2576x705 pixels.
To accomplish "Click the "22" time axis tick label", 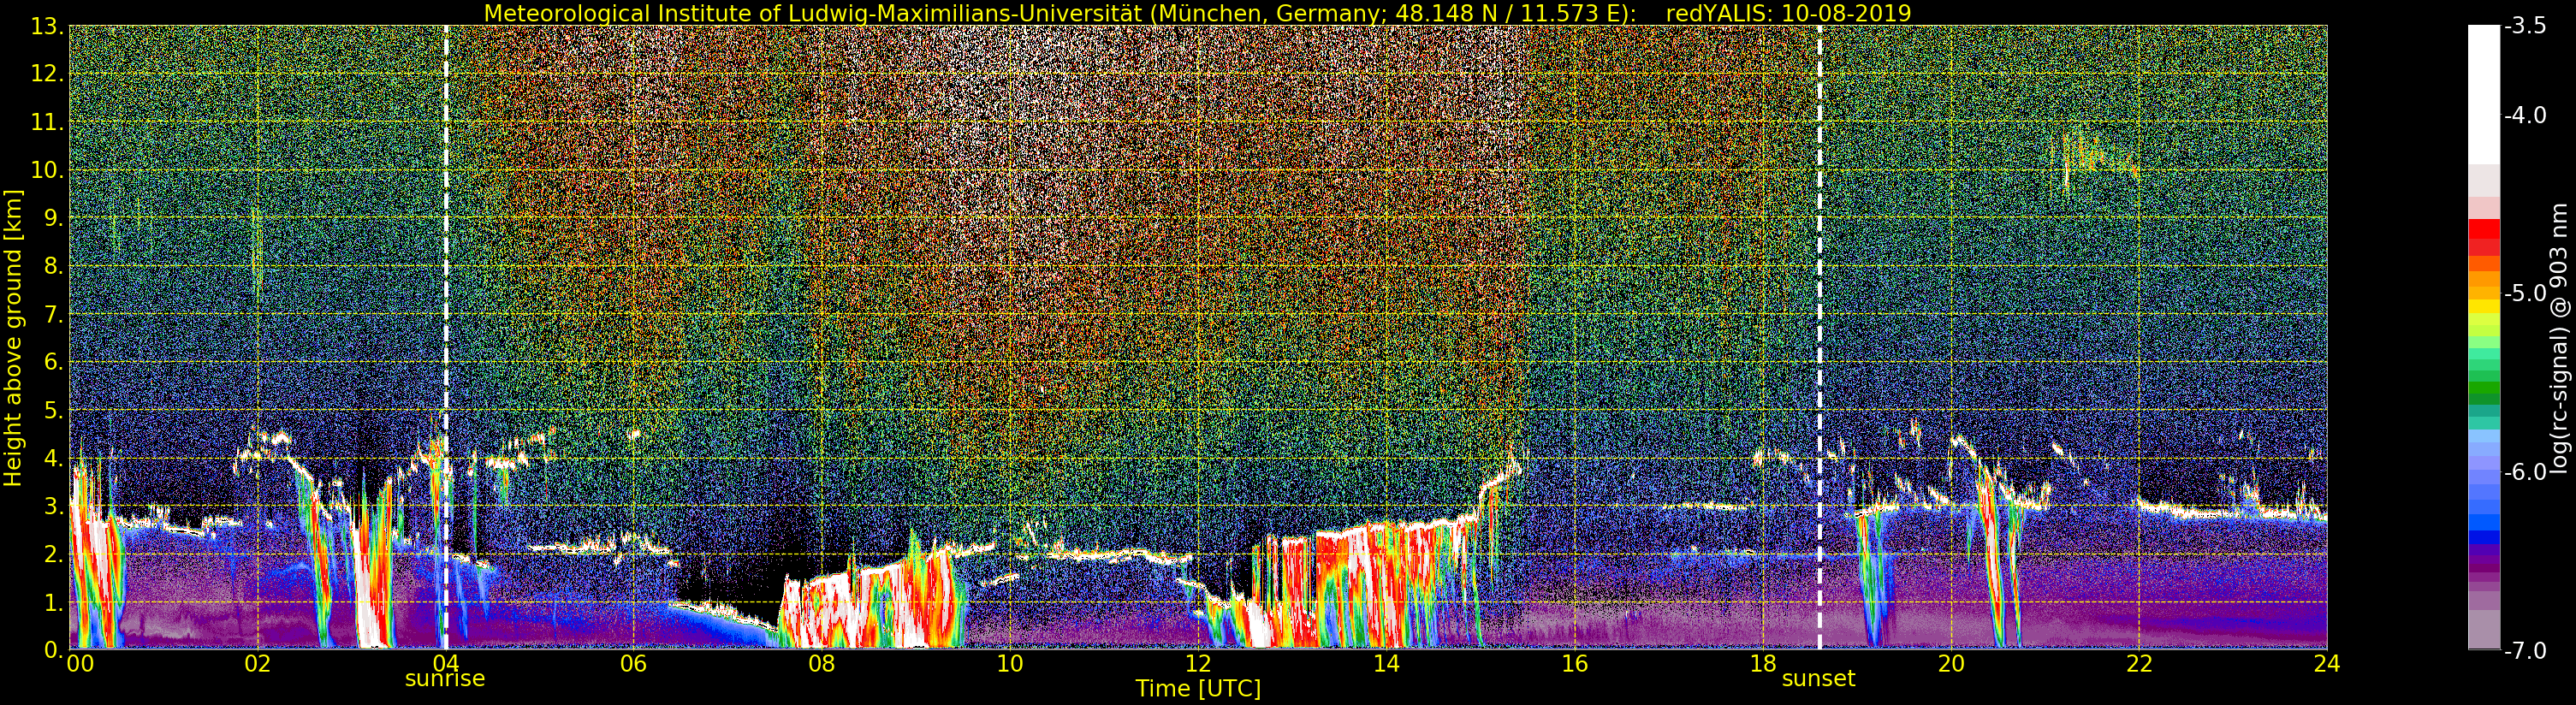I will (2139, 663).
